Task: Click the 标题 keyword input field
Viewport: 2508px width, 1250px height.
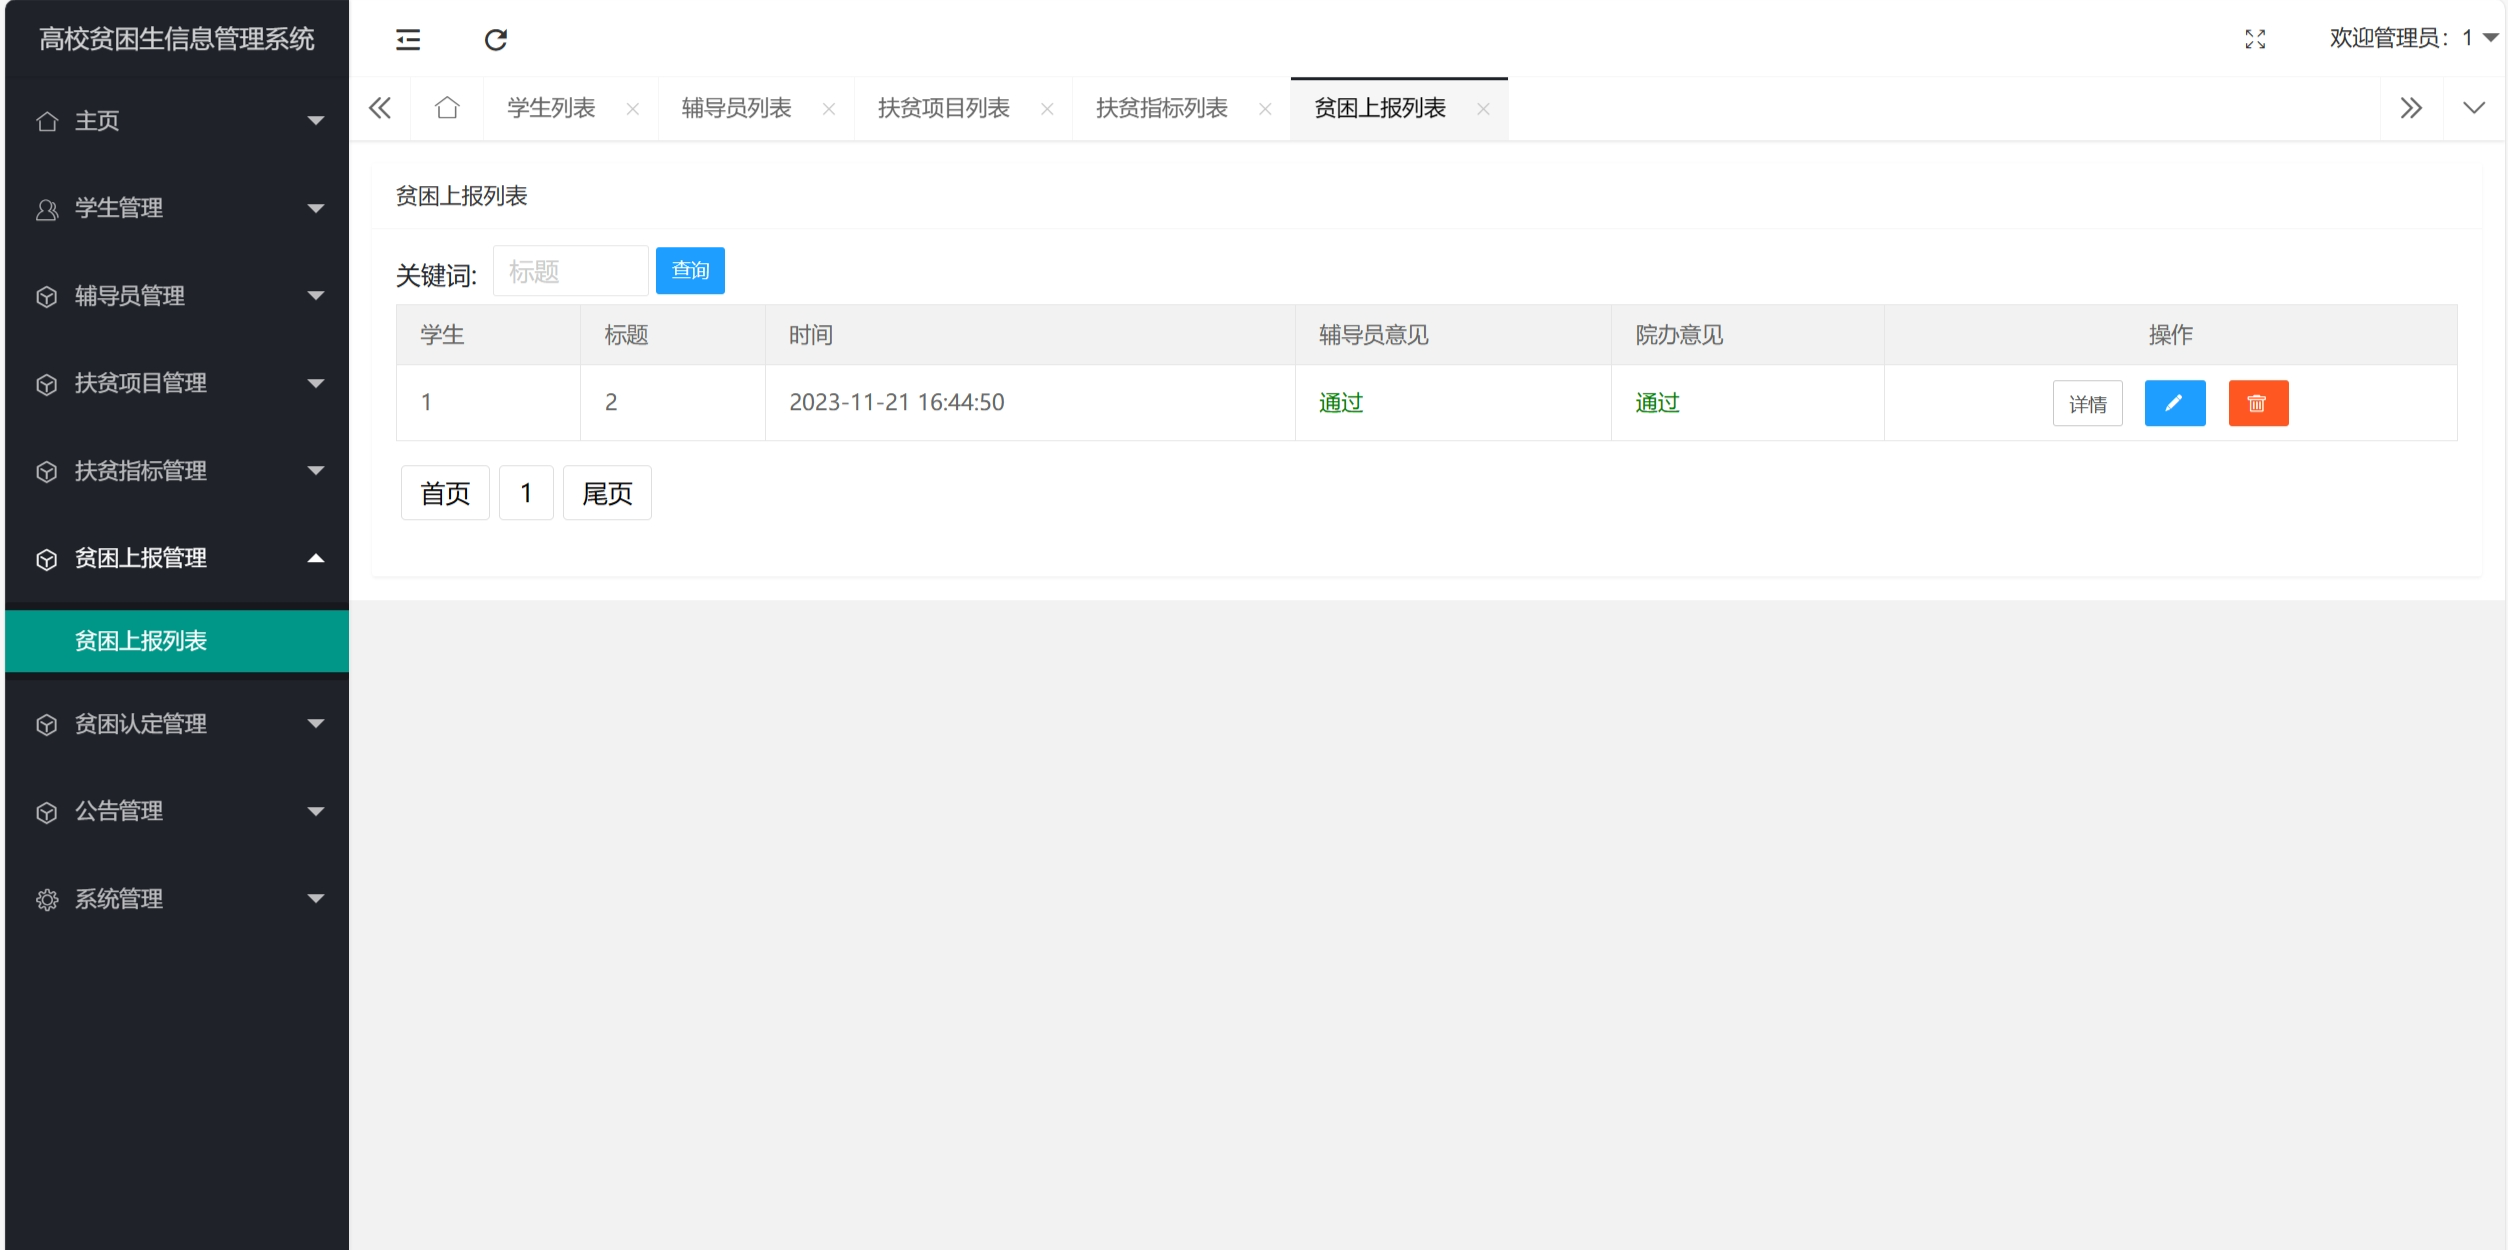Action: point(570,271)
